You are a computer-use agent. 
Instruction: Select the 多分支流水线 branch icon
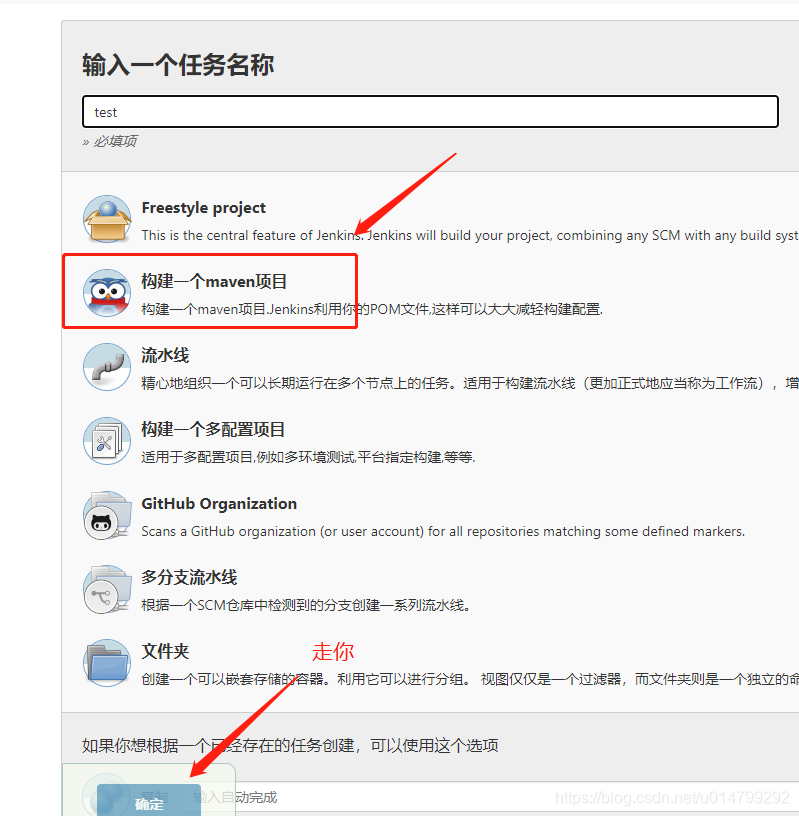(x=107, y=589)
